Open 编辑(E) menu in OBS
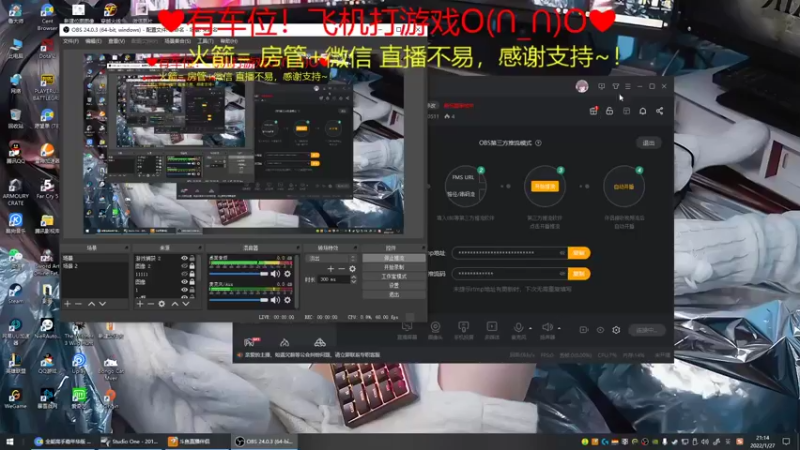800x450 pixels. click(x=93, y=41)
